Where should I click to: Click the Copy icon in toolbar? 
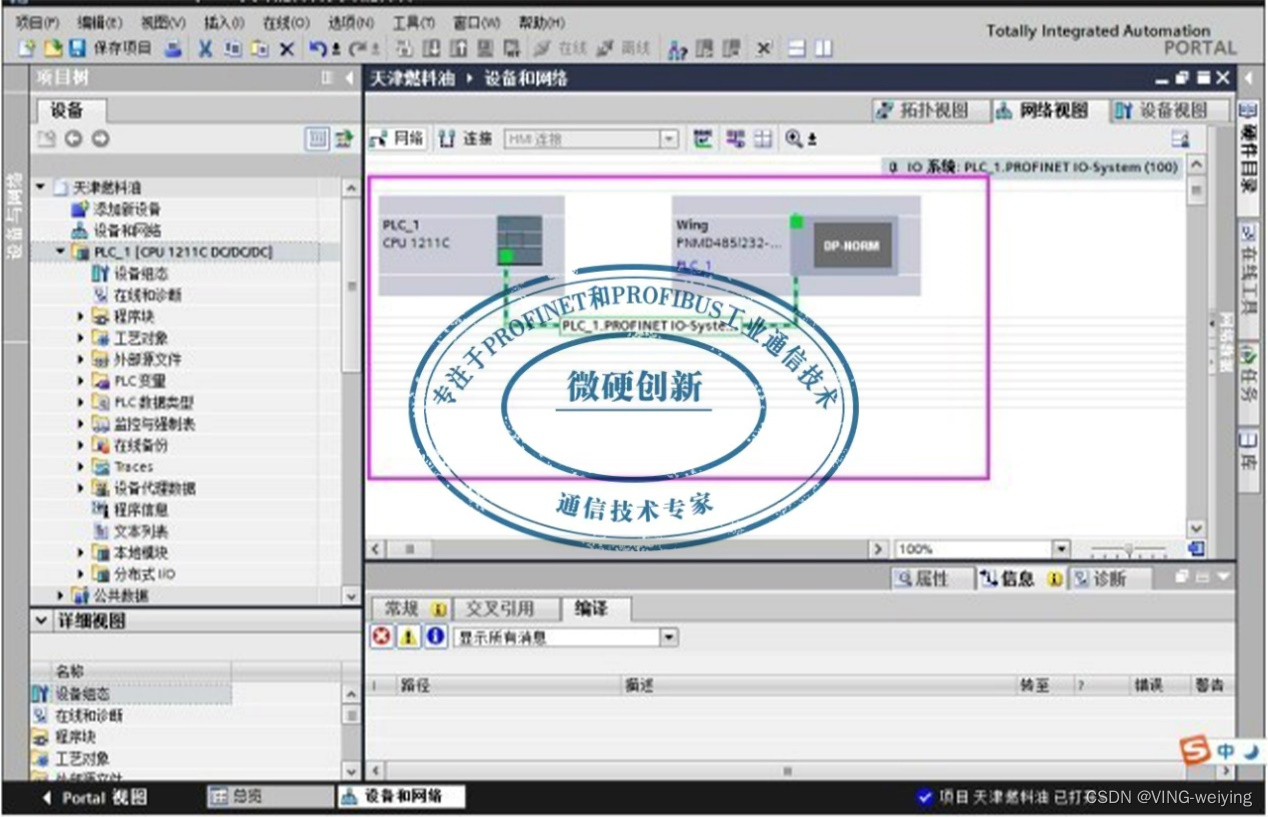233,48
